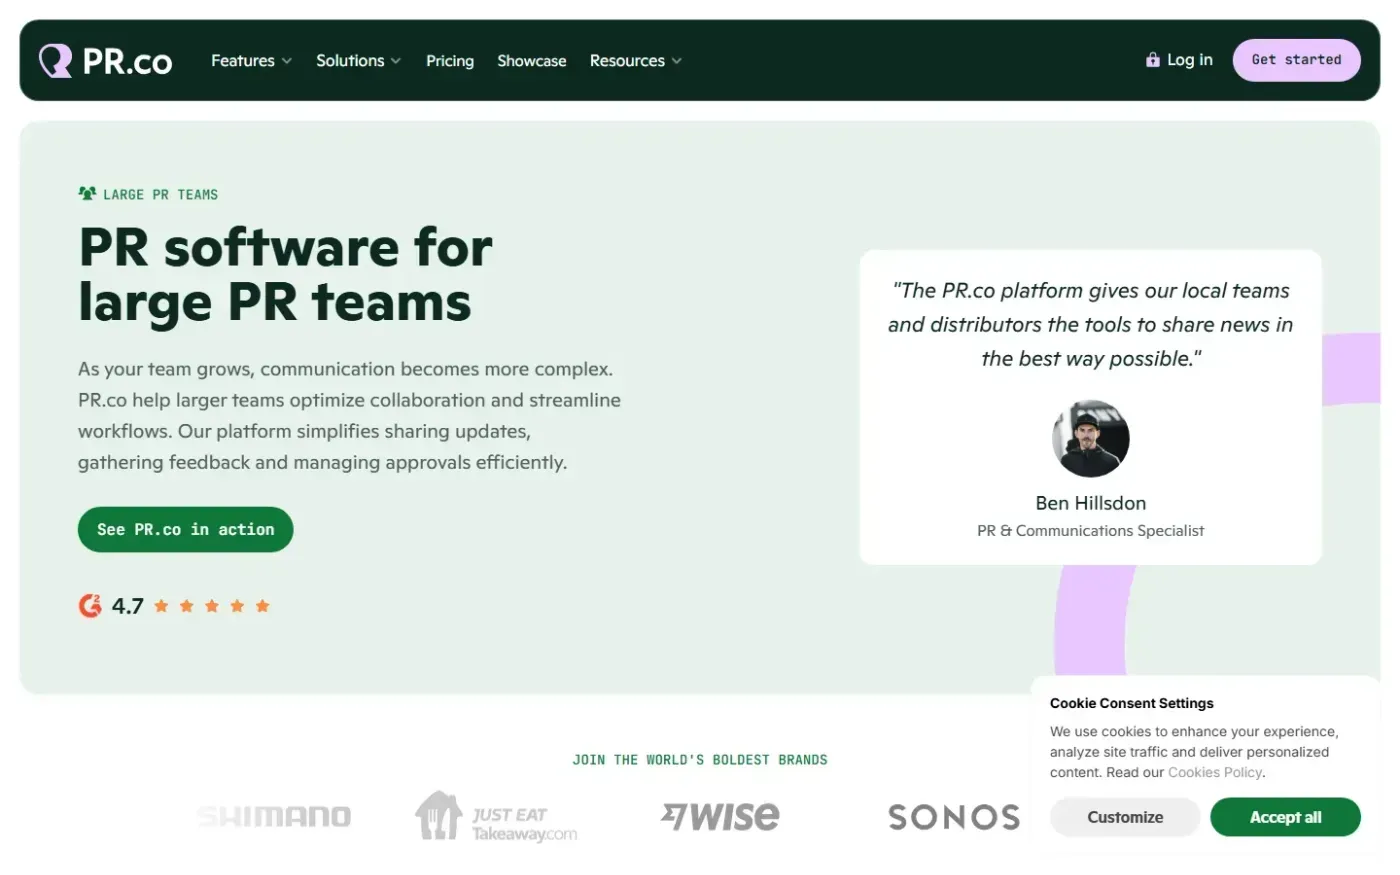
Task: Expand the Resources chevron arrow
Action: pyautogui.click(x=677, y=61)
